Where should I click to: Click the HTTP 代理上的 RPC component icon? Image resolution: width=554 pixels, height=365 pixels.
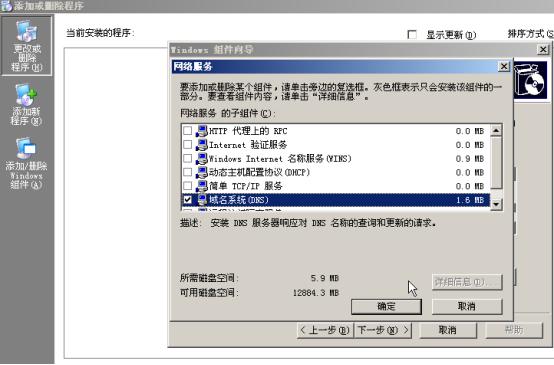pyautogui.click(x=202, y=131)
